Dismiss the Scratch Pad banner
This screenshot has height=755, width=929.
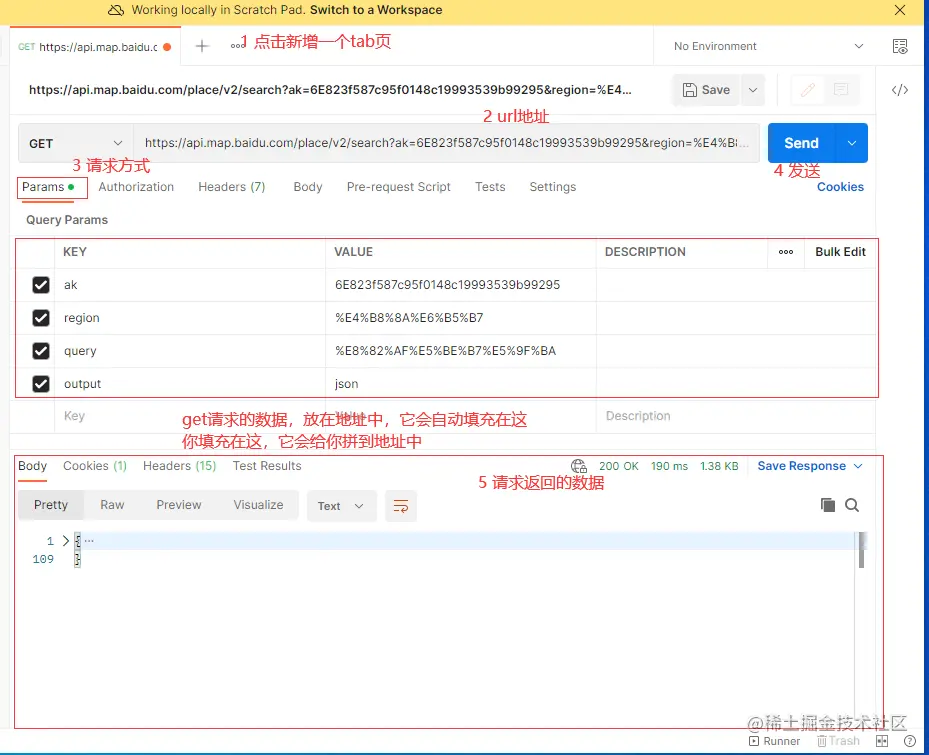point(899,10)
